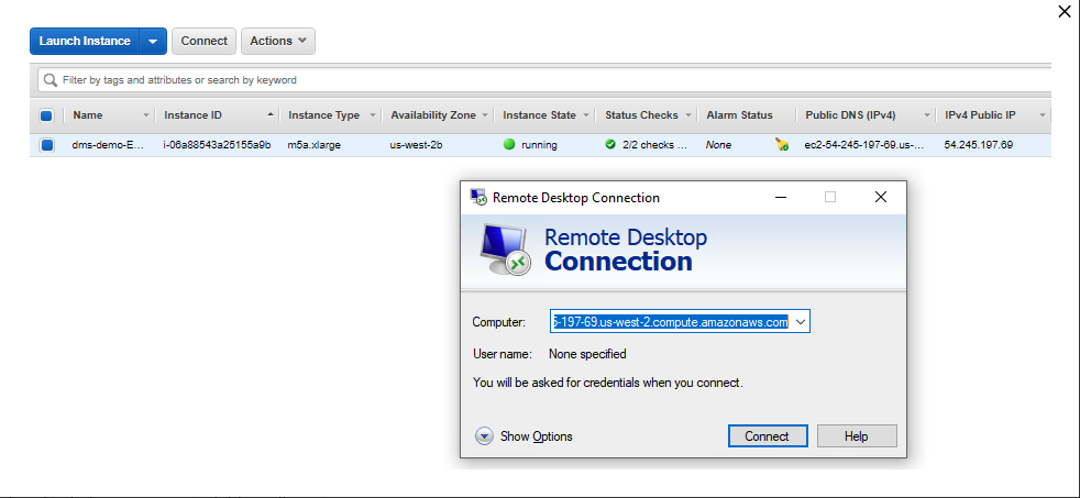This screenshot has width=1080, height=498.
Task: Click the alarm status bell icon
Action: (782, 145)
